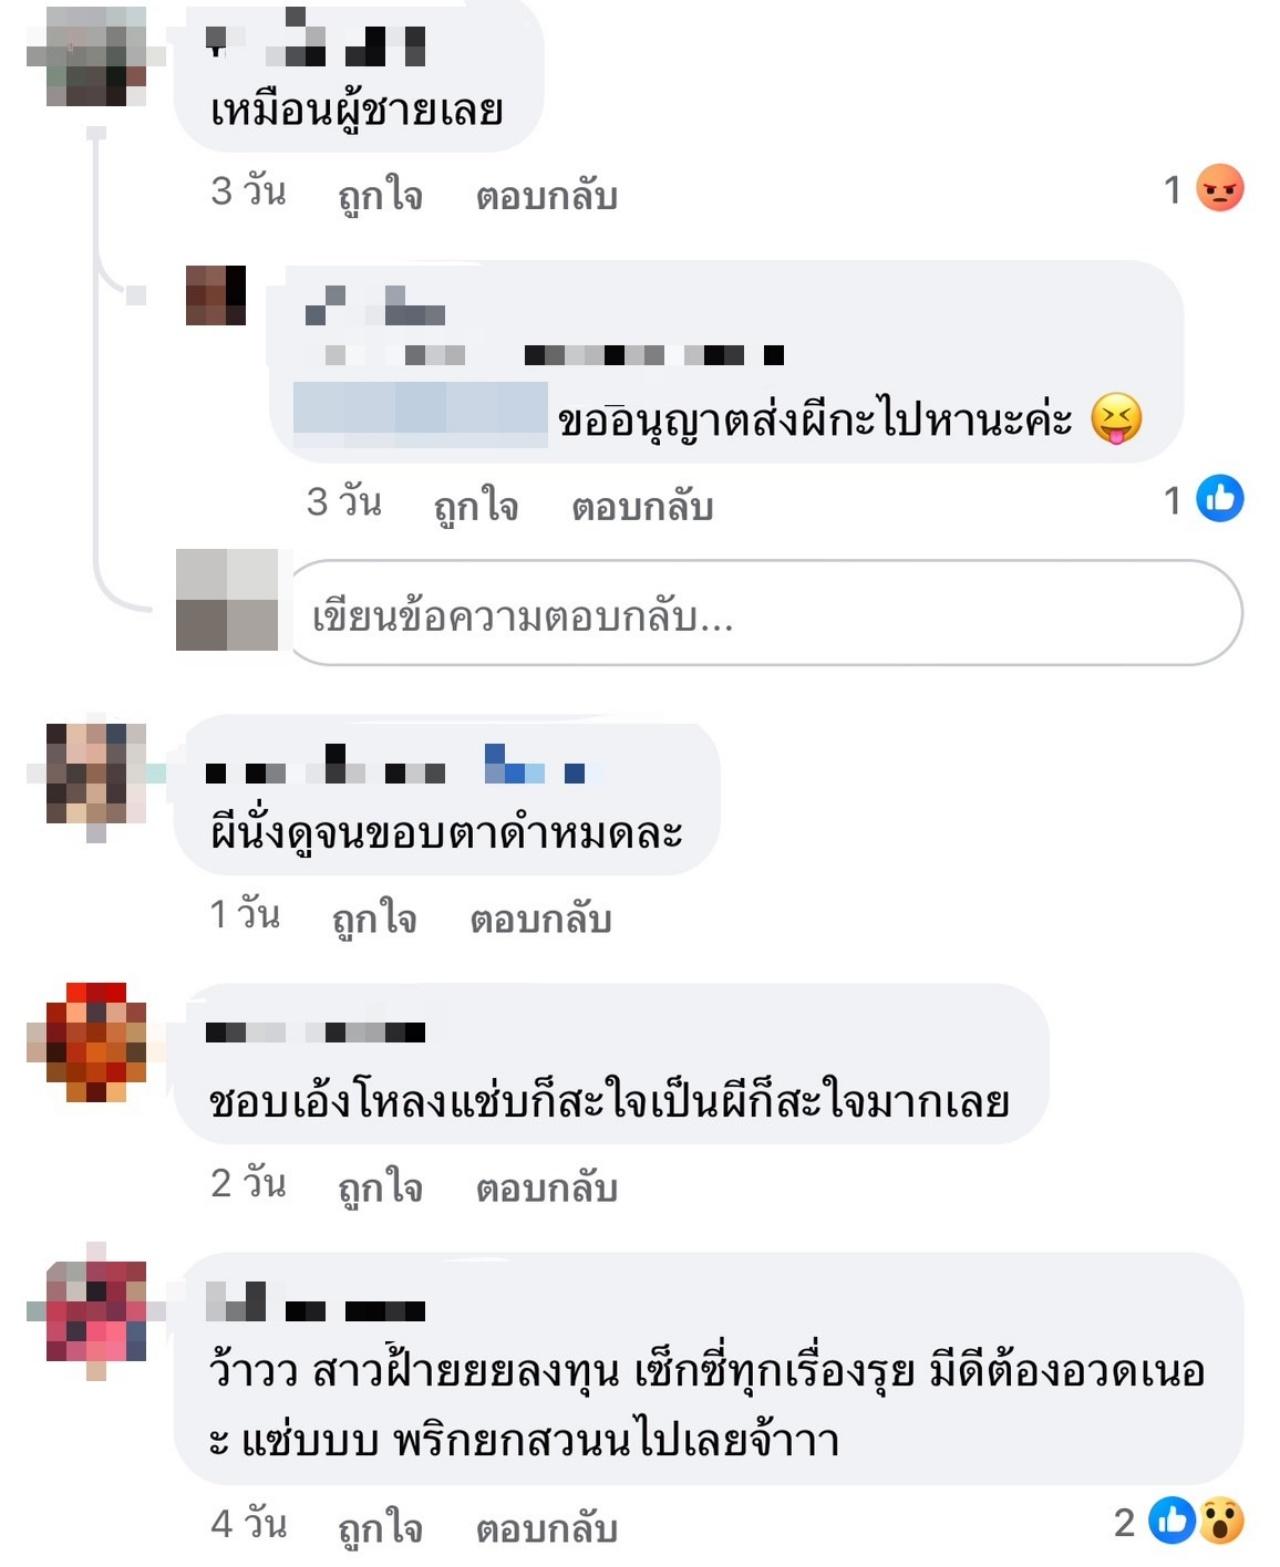
Task: Like the comment เหมือนผู้ชายเลย with ถูกใจ
Action: coord(380,195)
